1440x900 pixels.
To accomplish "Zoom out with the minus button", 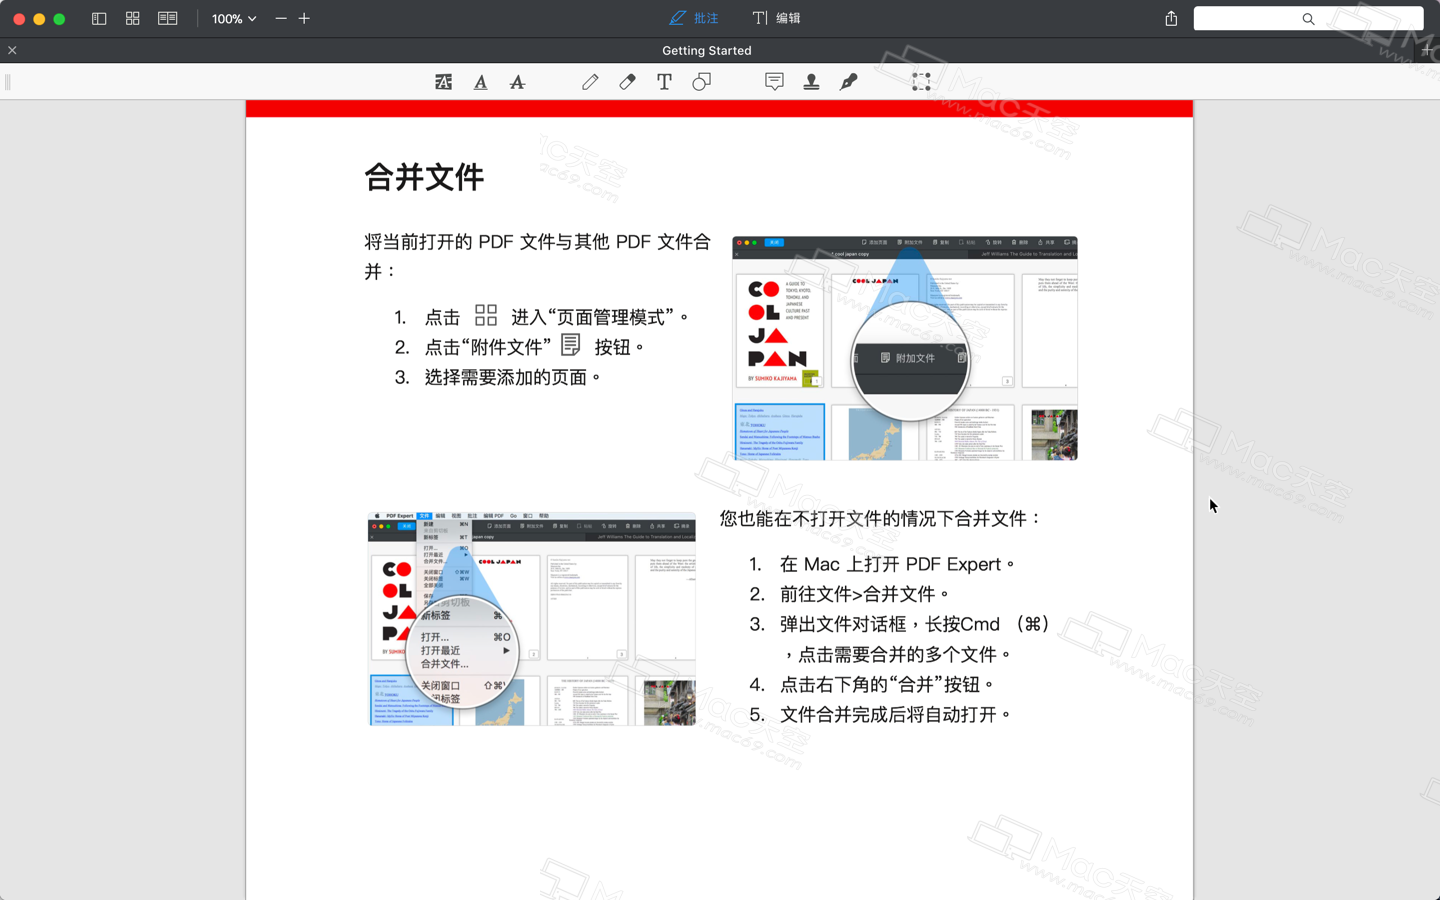I will pyautogui.click(x=281, y=18).
